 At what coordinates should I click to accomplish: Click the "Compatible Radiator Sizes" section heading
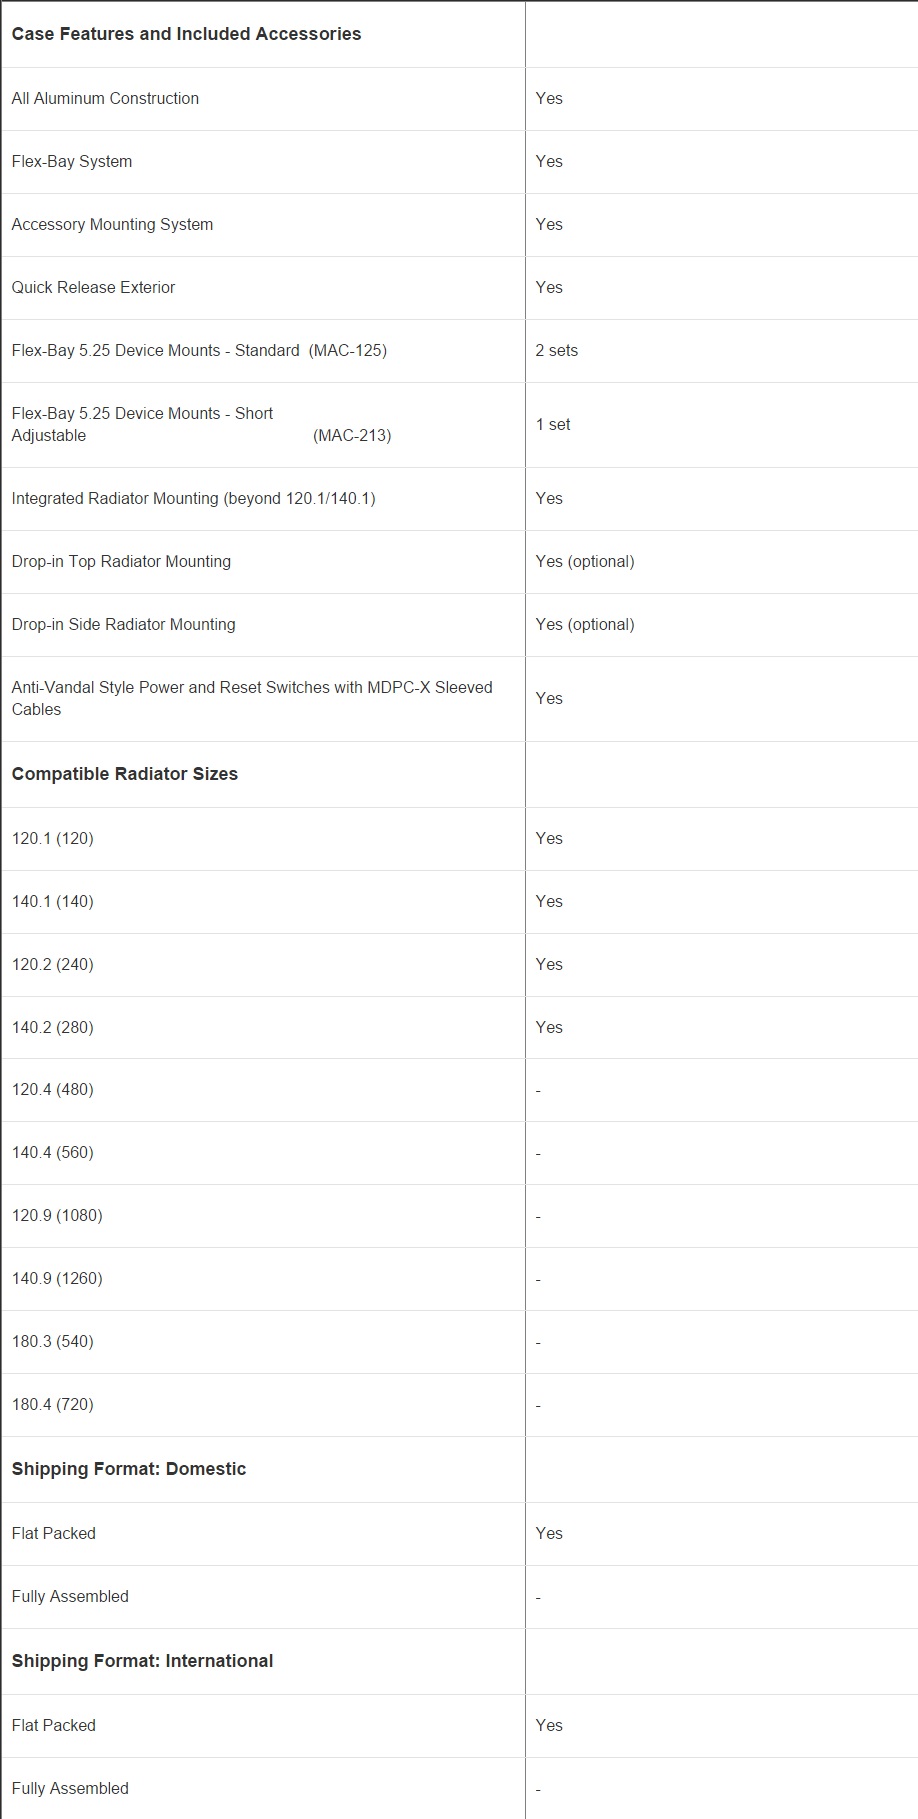125,774
